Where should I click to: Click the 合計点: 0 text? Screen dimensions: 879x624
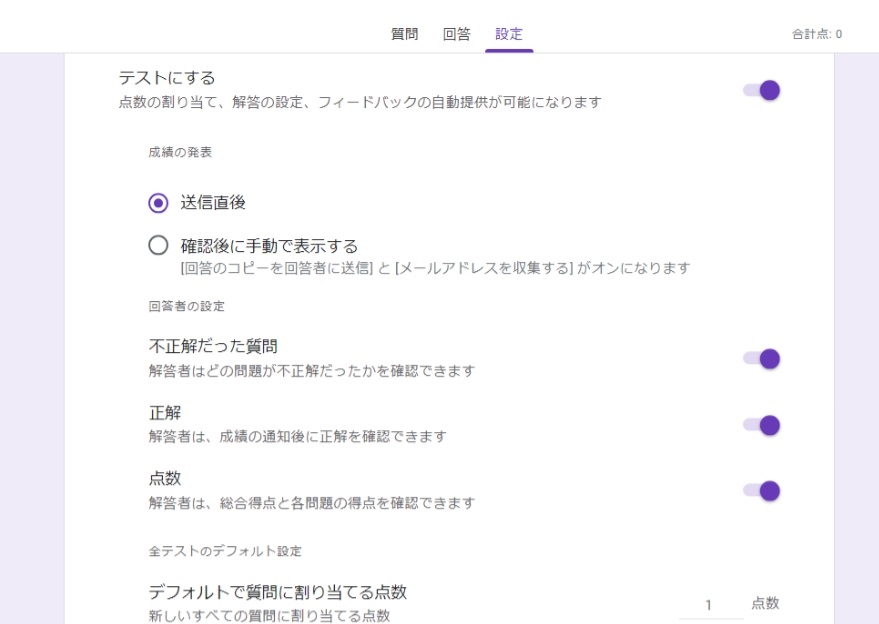click(x=817, y=34)
